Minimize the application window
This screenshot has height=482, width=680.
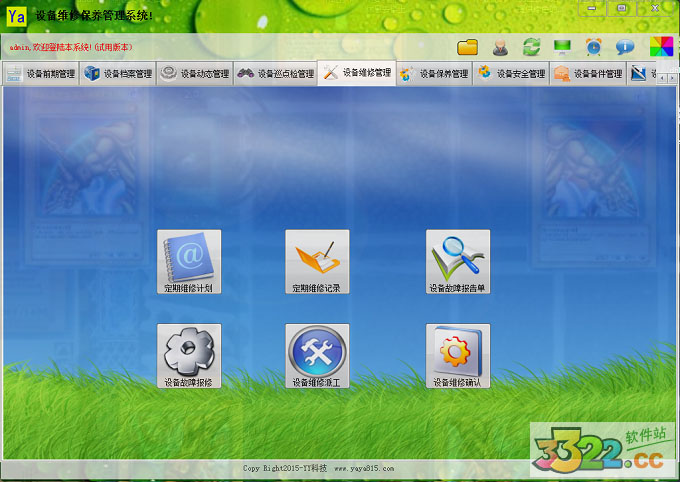(x=592, y=9)
